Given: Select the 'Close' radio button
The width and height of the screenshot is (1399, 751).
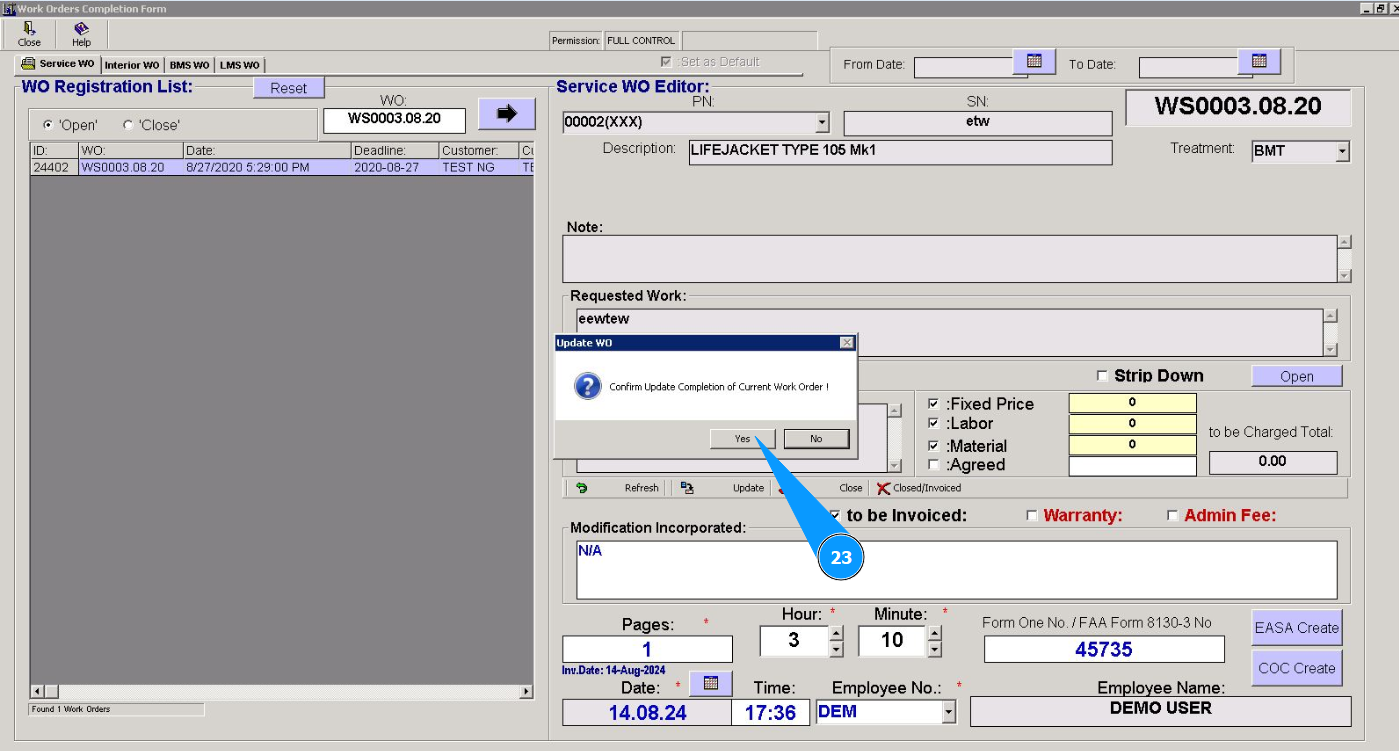Looking at the screenshot, I should (x=128, y=125).
